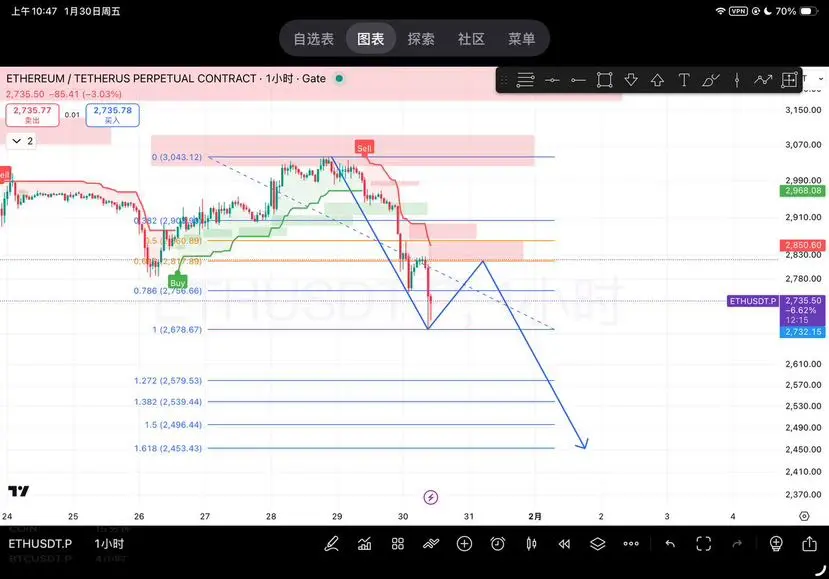Select the arrow up marker tool
The image size is (829, 579).
657,80
